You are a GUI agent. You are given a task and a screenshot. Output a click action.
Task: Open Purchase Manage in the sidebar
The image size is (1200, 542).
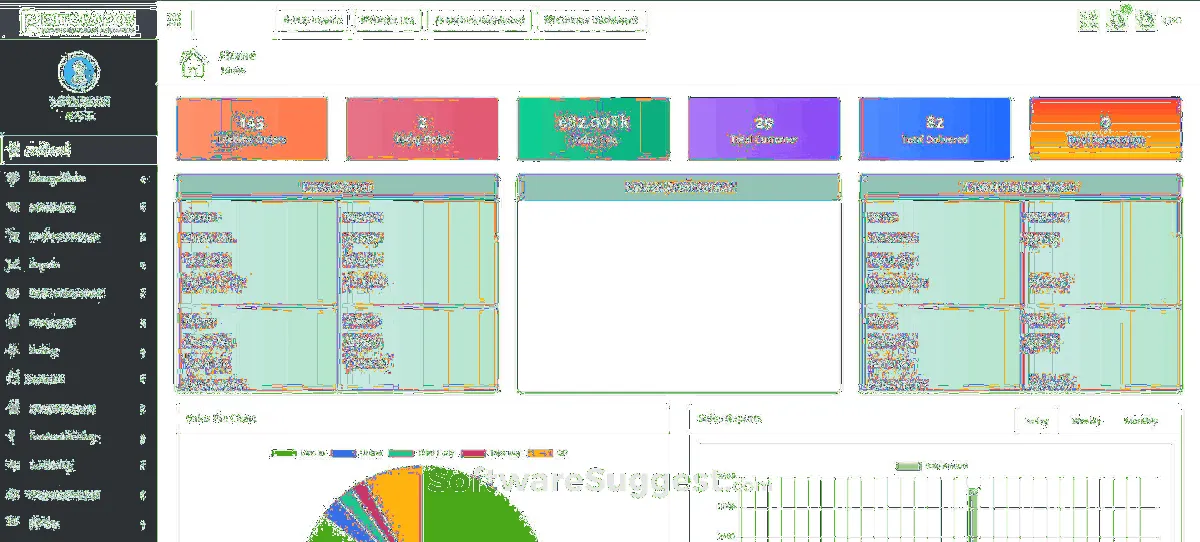tap(79, 237)
